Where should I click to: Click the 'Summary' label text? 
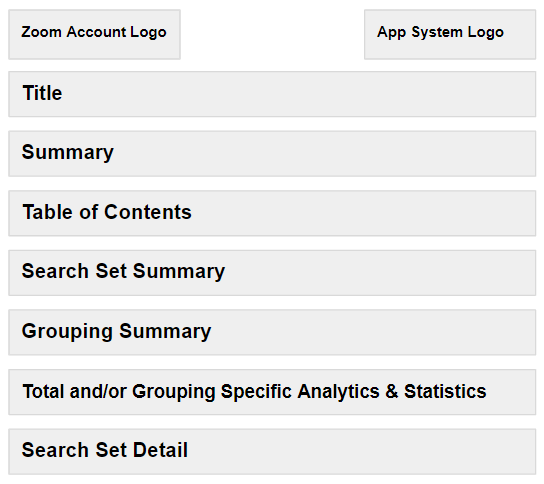point(68,153)
